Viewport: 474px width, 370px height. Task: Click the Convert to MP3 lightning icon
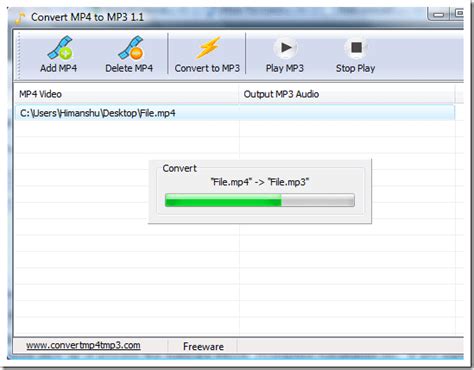(x=208, y=48)
